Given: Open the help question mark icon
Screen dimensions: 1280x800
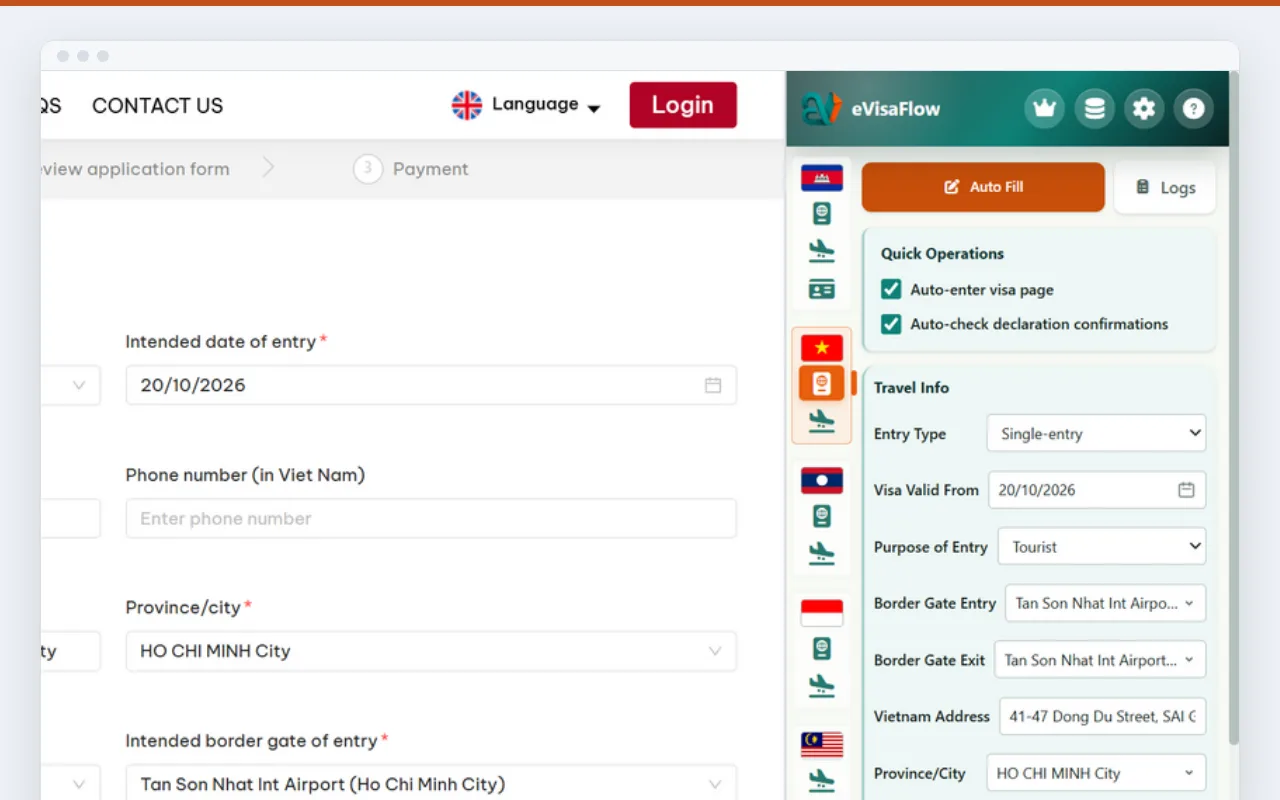Looking at the screenshot, I should point(1193,109).
